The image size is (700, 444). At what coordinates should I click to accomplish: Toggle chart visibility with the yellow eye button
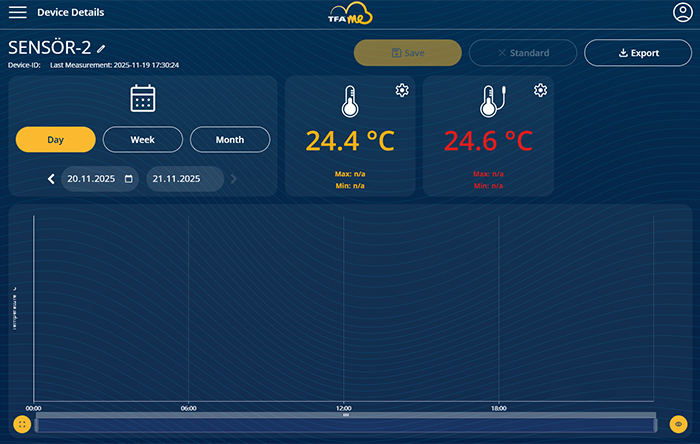(x=678, y=424)
